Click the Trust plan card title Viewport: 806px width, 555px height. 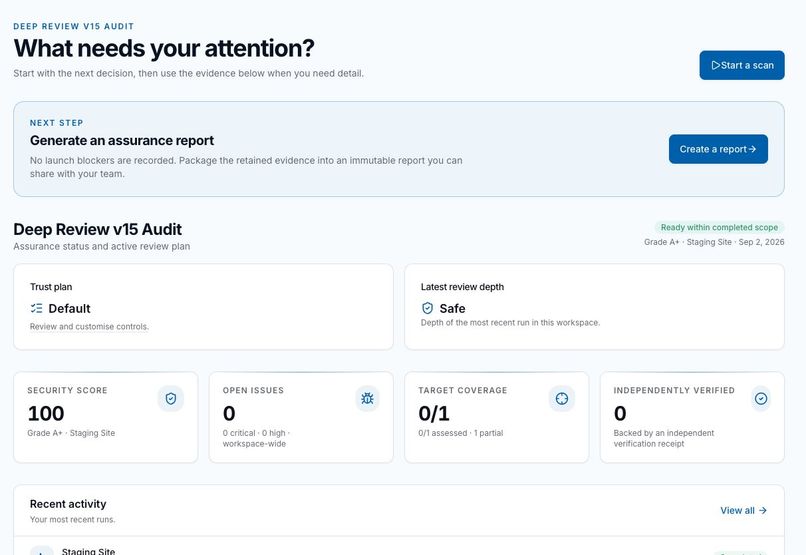tap(51, 287)
